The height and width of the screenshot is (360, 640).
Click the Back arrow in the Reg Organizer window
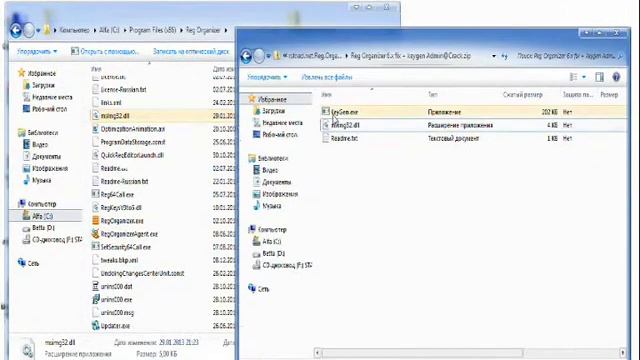16,30
